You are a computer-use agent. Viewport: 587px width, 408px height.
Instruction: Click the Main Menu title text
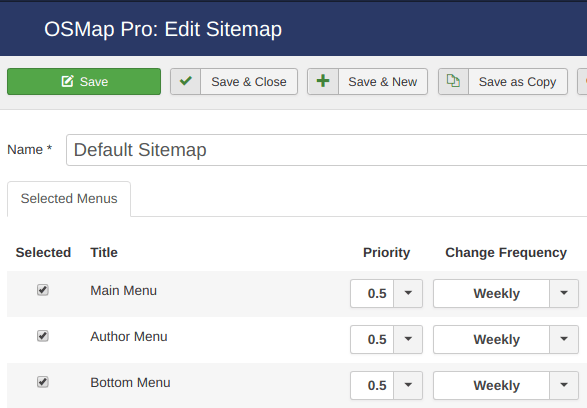tap(124, 290)
